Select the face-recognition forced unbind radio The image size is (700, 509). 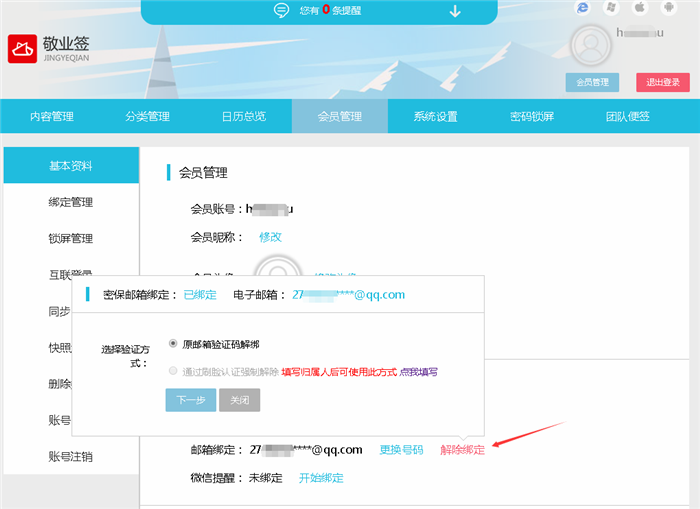point(174,371)
